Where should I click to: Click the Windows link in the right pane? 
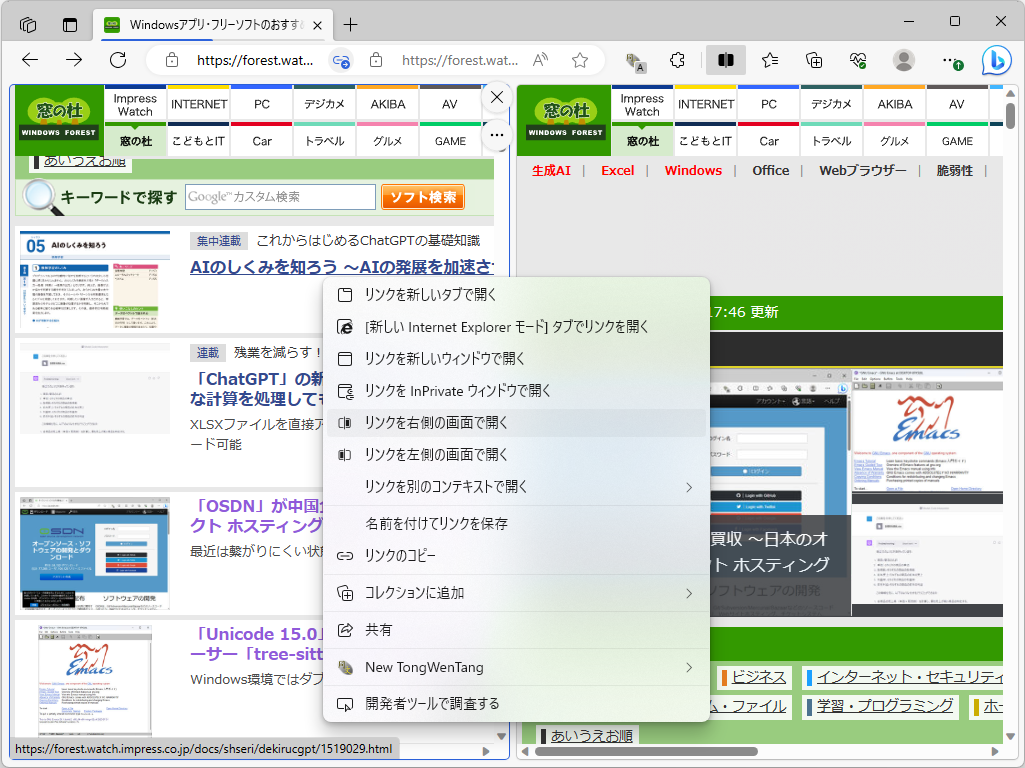[x=693, y=171]
